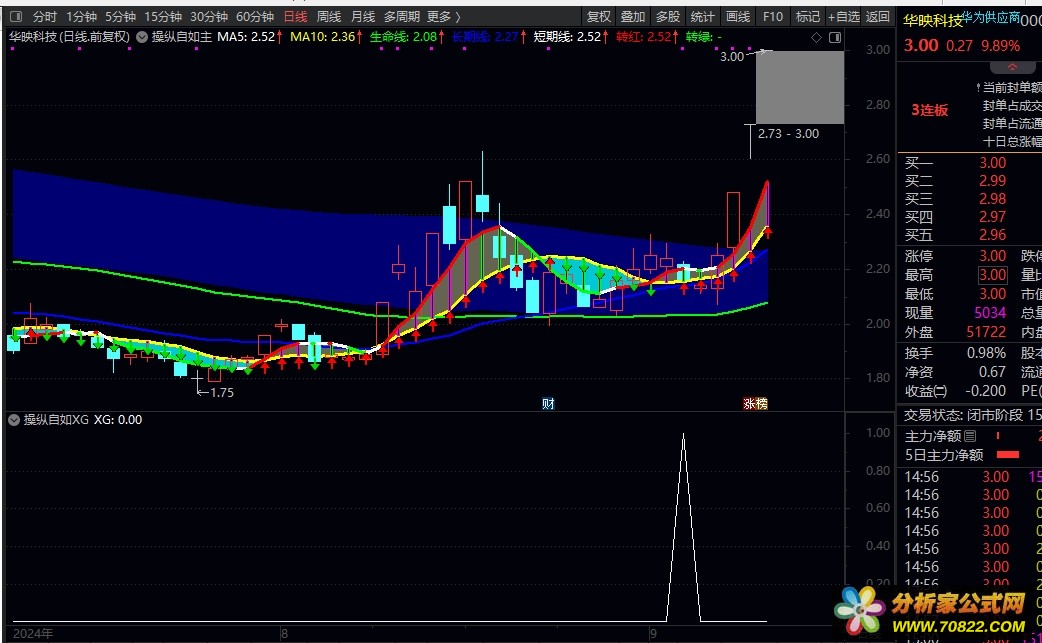Select the 60分钟 period tab
The width and height of the screenshot is (1042, 643).
[255, 17]
